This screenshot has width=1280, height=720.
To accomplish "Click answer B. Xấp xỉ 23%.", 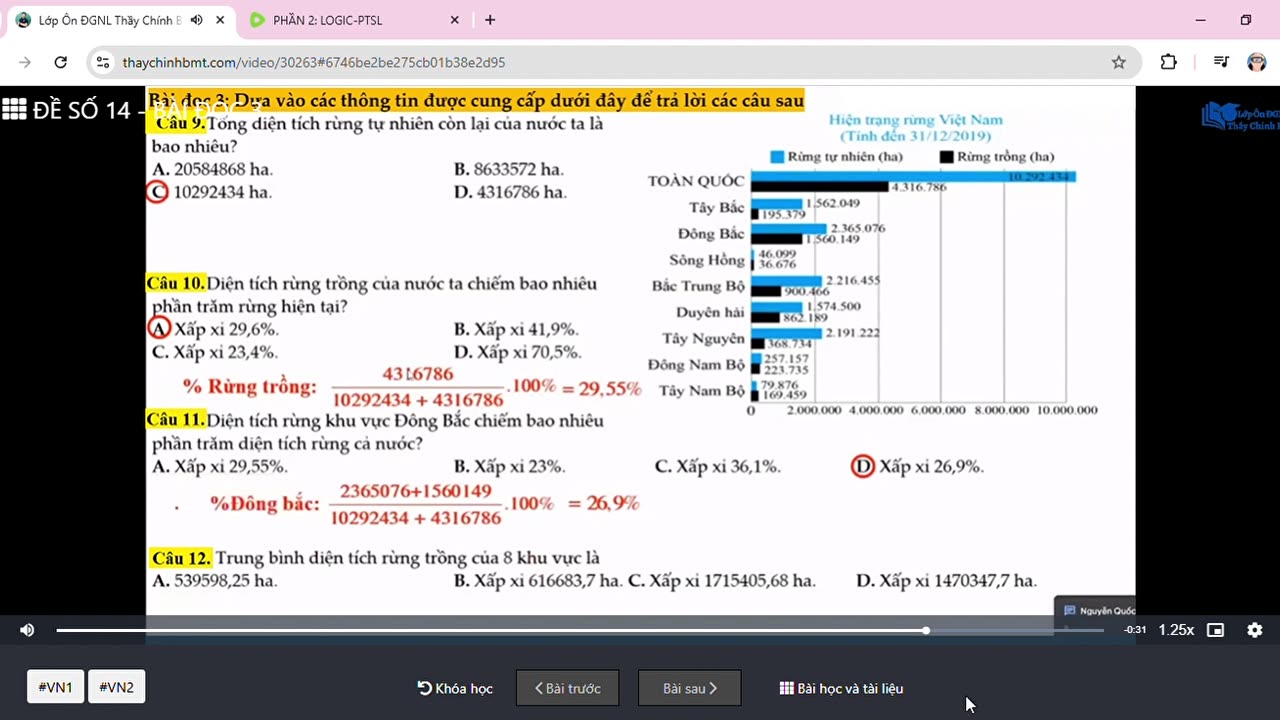I will pos(509,467).
